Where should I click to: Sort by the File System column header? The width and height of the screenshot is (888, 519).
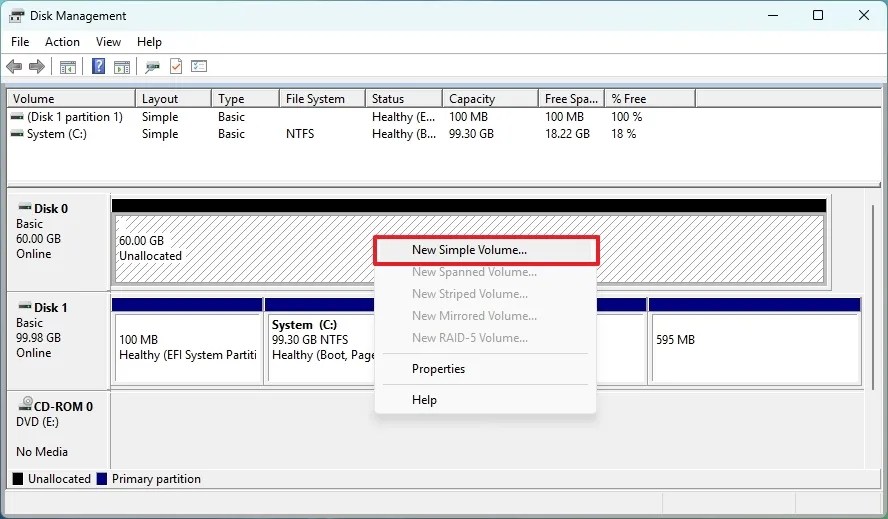click(322, 99)
